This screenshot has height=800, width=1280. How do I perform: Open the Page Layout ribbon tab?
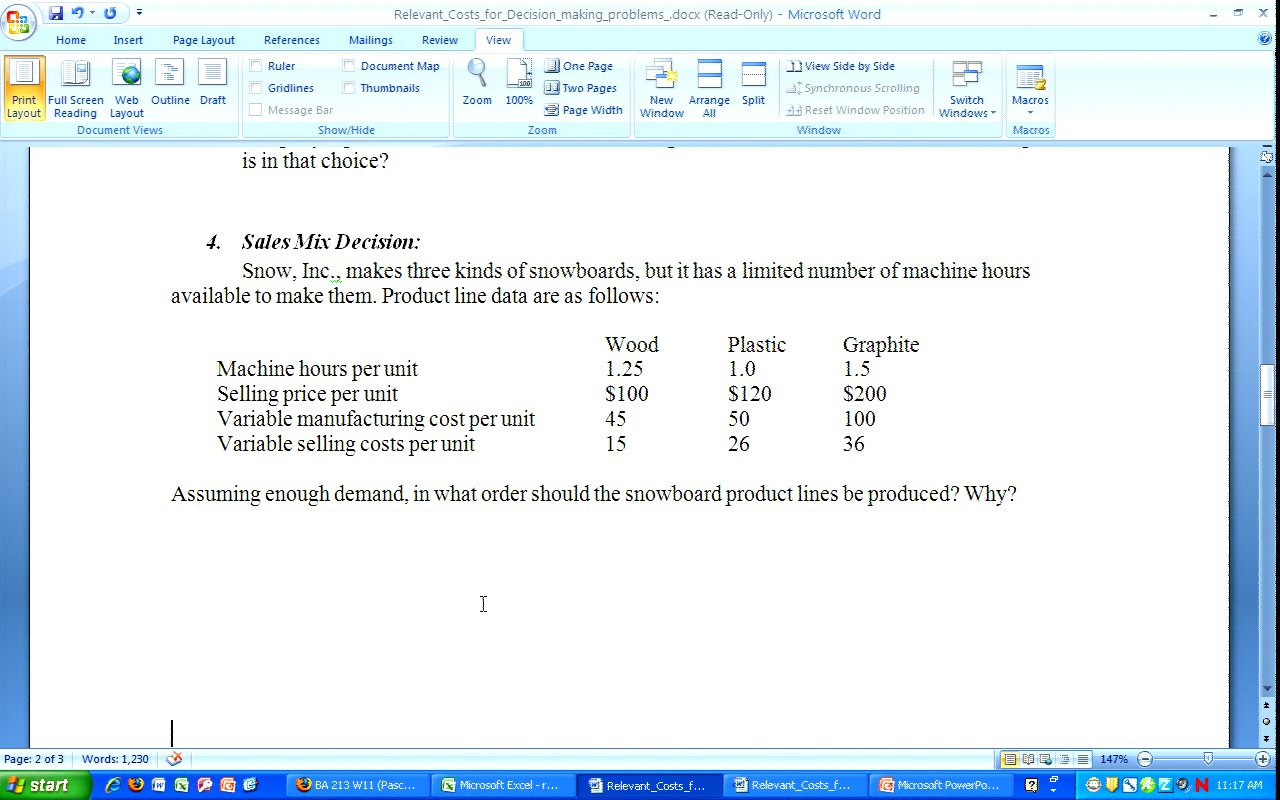pyautogui.click(x=203, y=40)
